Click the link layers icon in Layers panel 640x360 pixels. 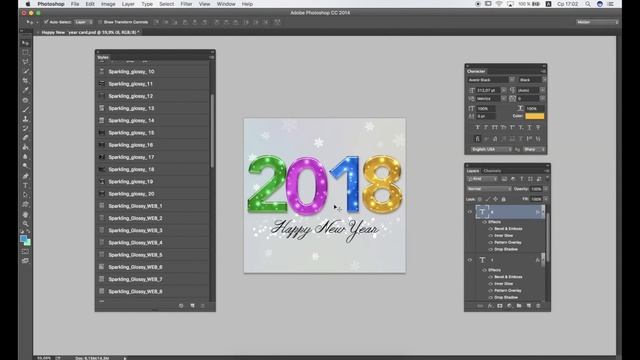click(x=480, y=306)
